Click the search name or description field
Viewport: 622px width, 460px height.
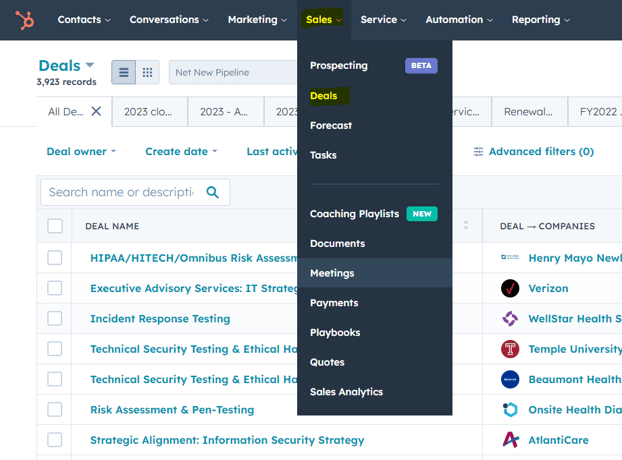click(120, 192)
